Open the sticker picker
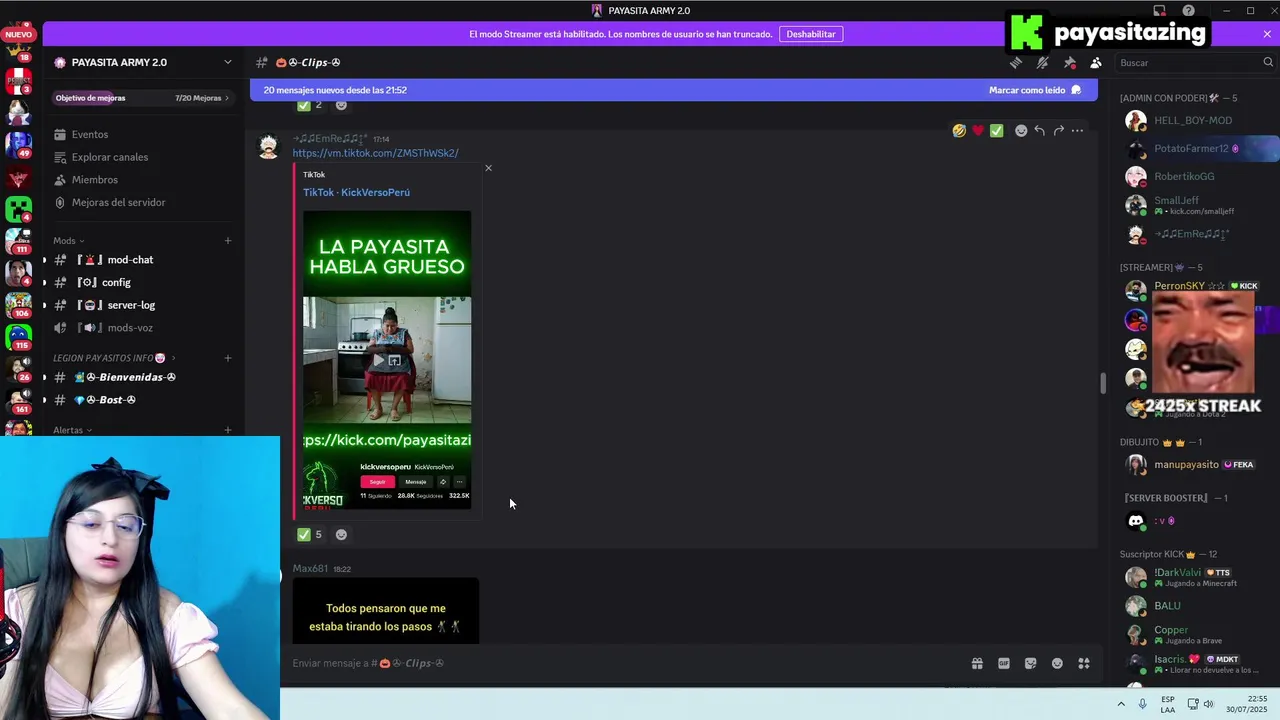This screenshot has width=1280, height=720. pos(1030,663)
